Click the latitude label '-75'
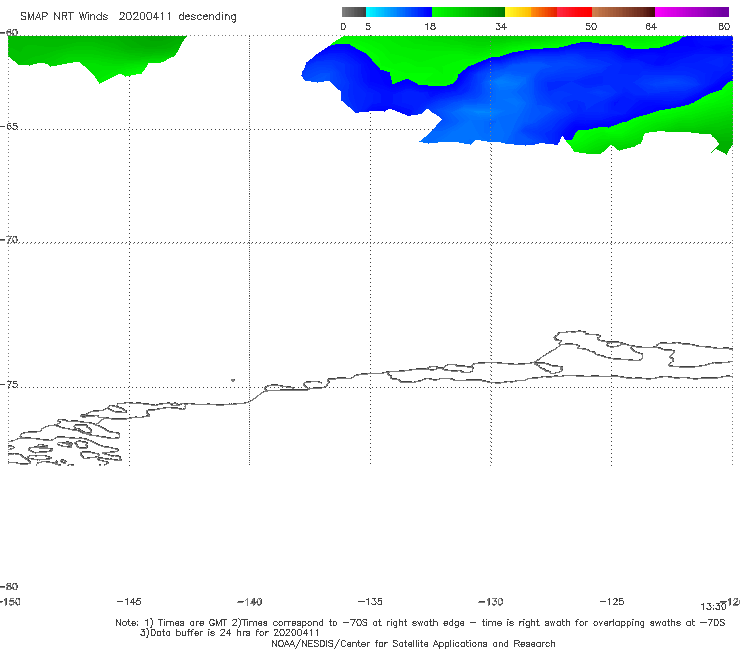This screenshot has width=740, height=650. (9, 384)
